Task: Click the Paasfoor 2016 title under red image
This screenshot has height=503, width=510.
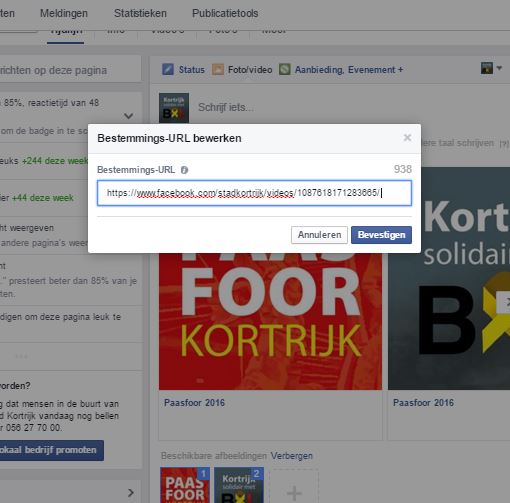Action: 194,403
